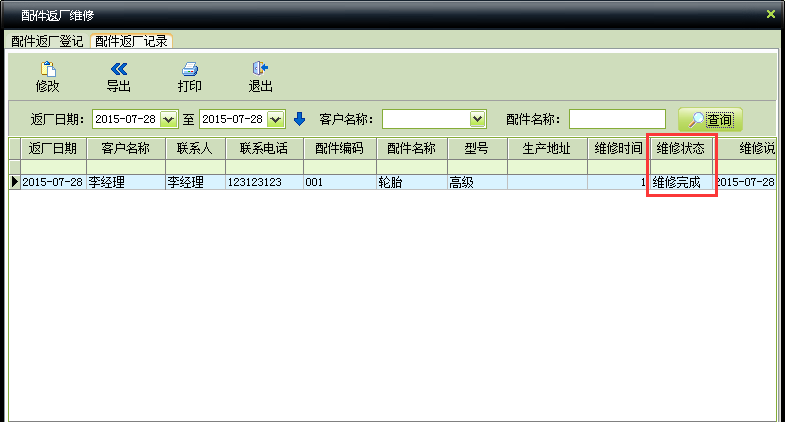Select the 配件返厂记录 tab

pyautogui.click(x=131, y=41)
